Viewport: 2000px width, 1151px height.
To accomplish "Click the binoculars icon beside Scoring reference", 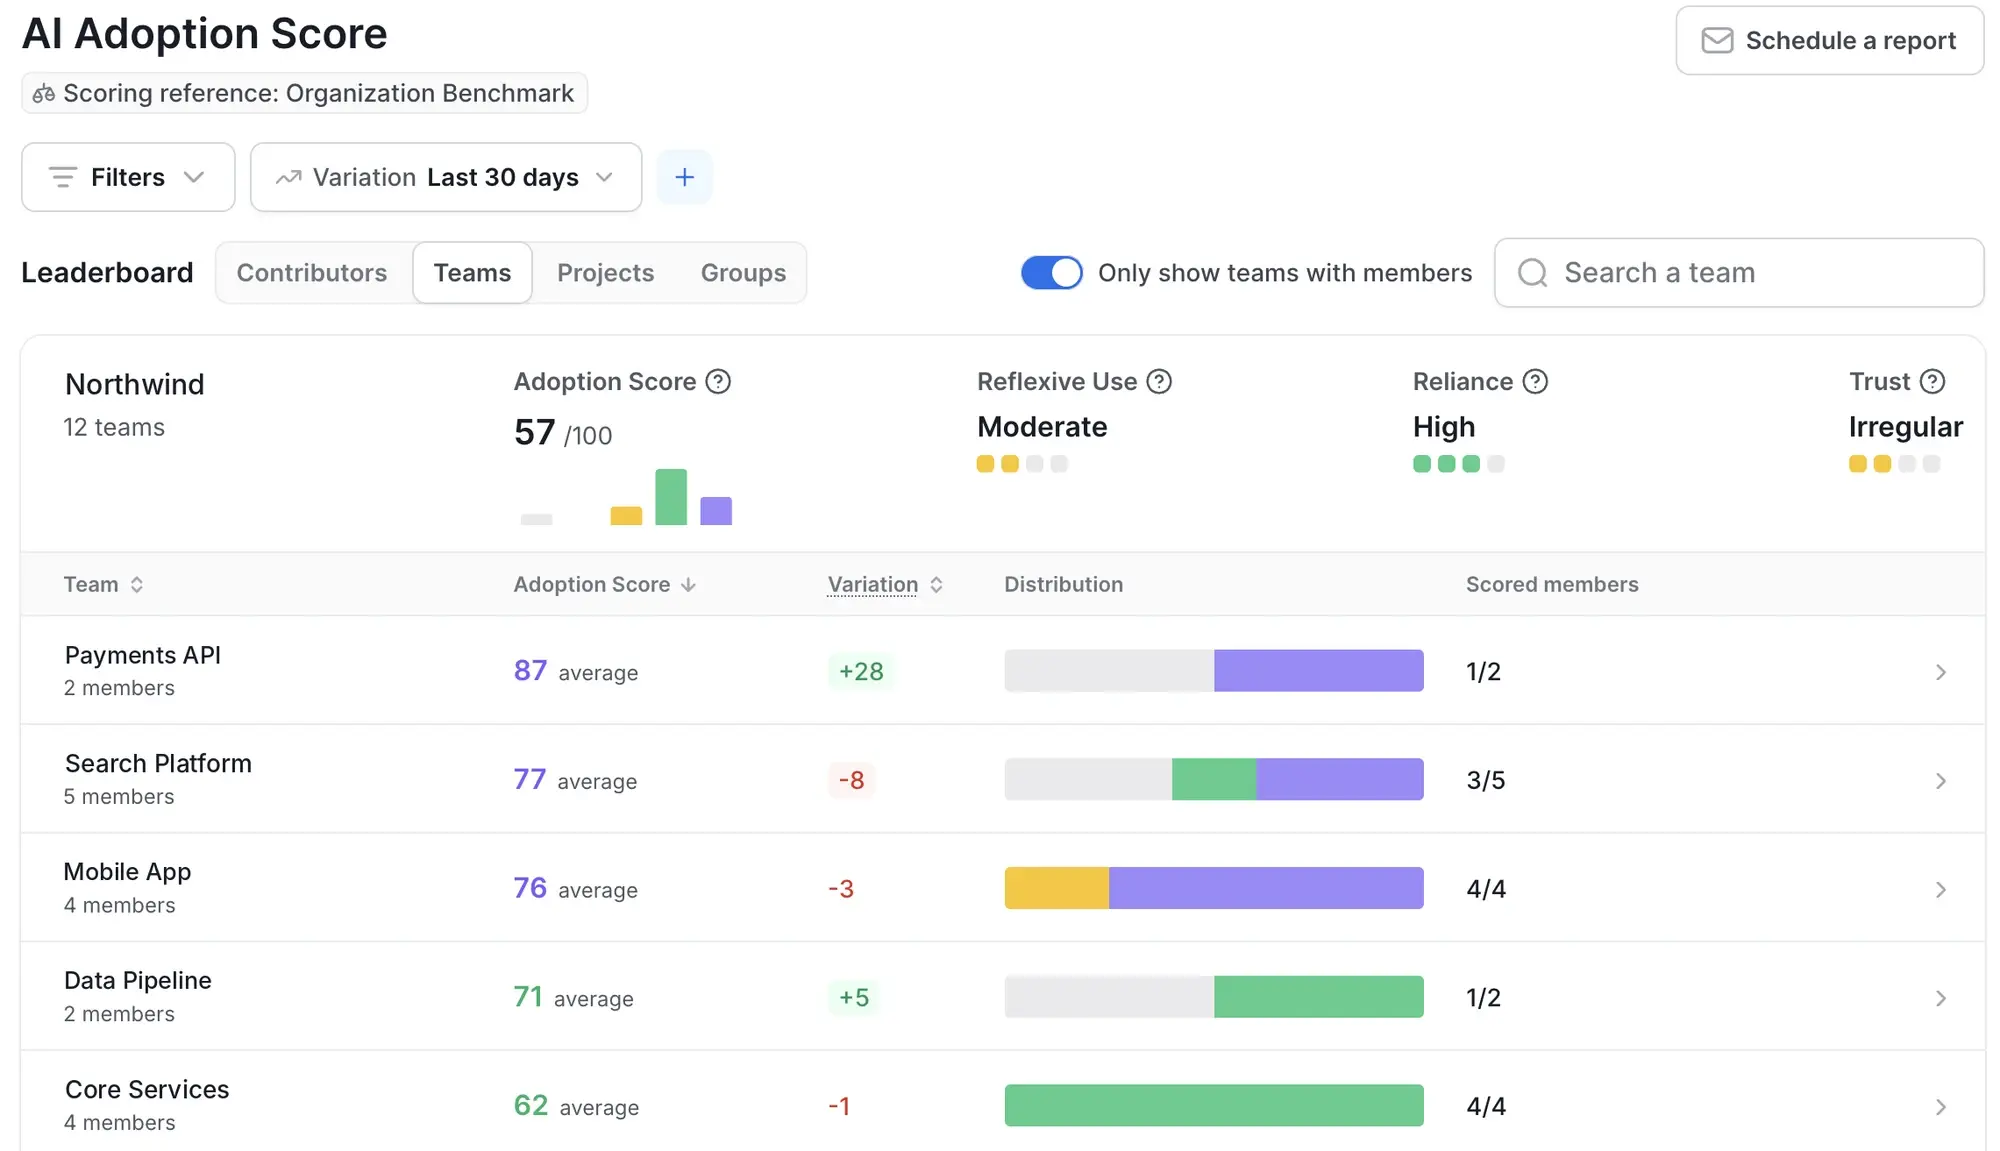I will click(44, 94).
